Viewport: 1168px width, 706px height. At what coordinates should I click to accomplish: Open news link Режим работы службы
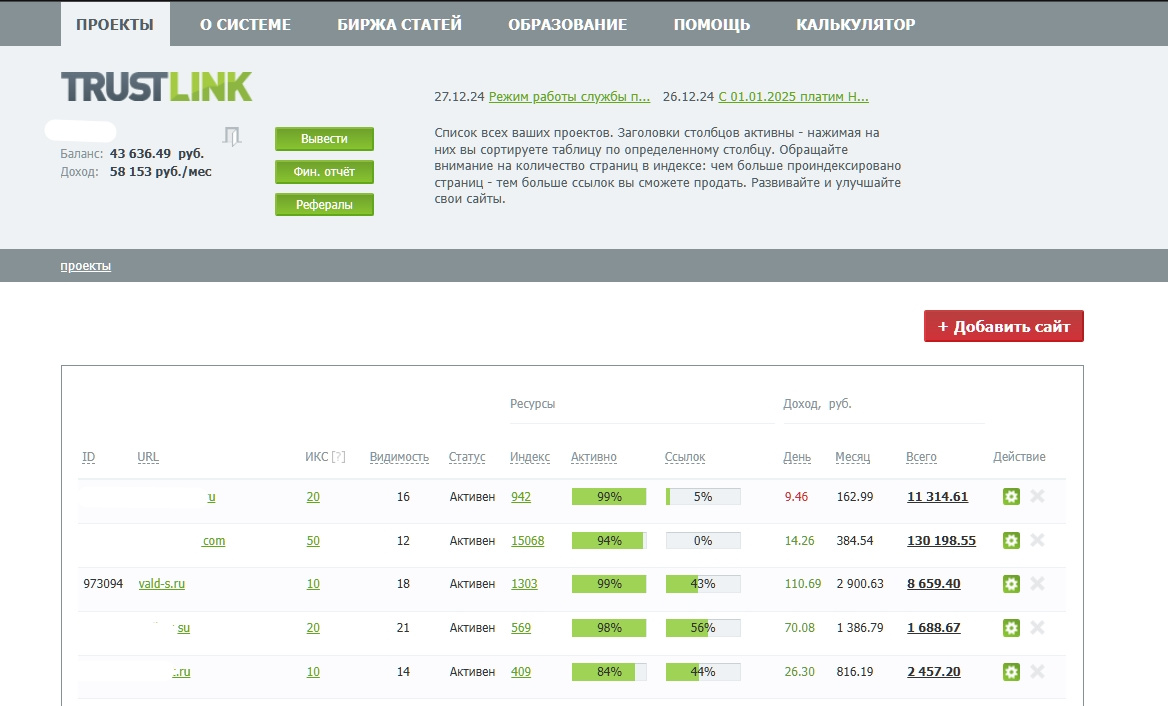(x=569, y=97)
